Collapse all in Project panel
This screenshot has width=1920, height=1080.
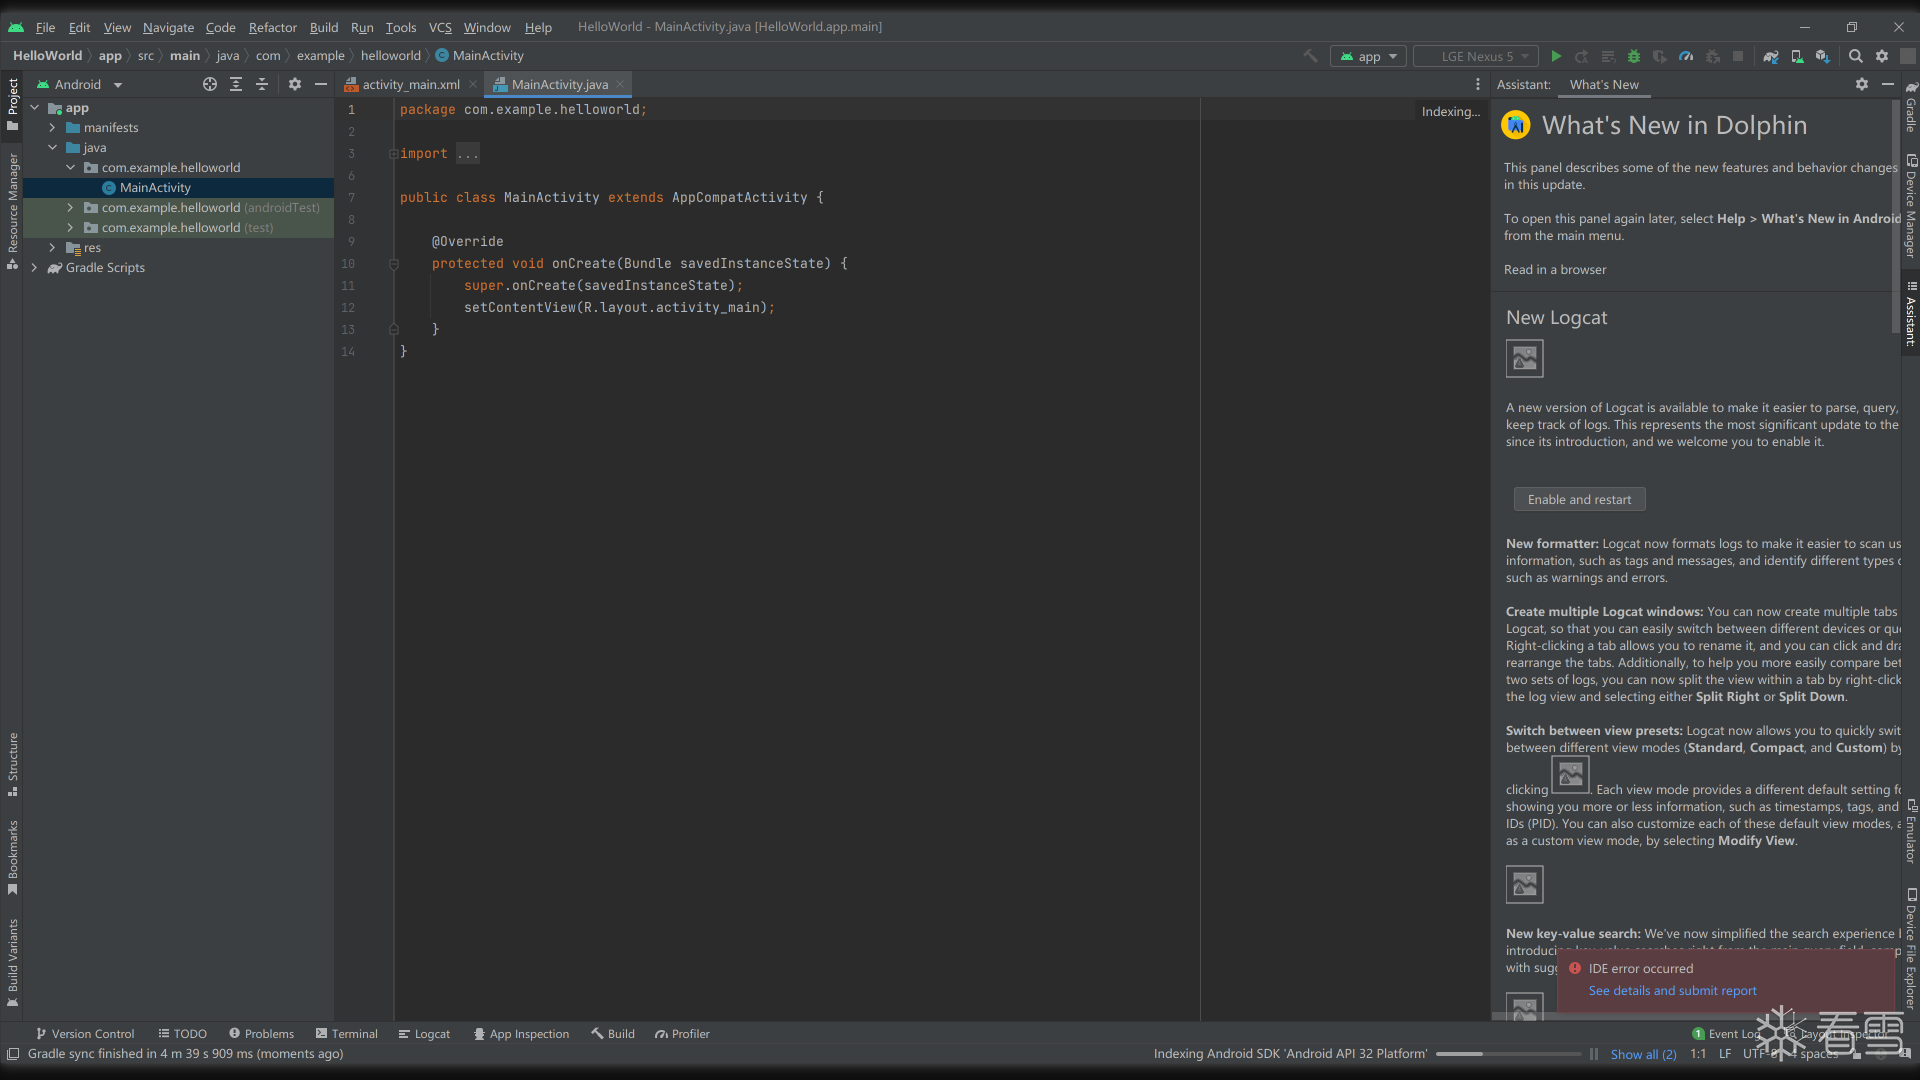point(262,85)
